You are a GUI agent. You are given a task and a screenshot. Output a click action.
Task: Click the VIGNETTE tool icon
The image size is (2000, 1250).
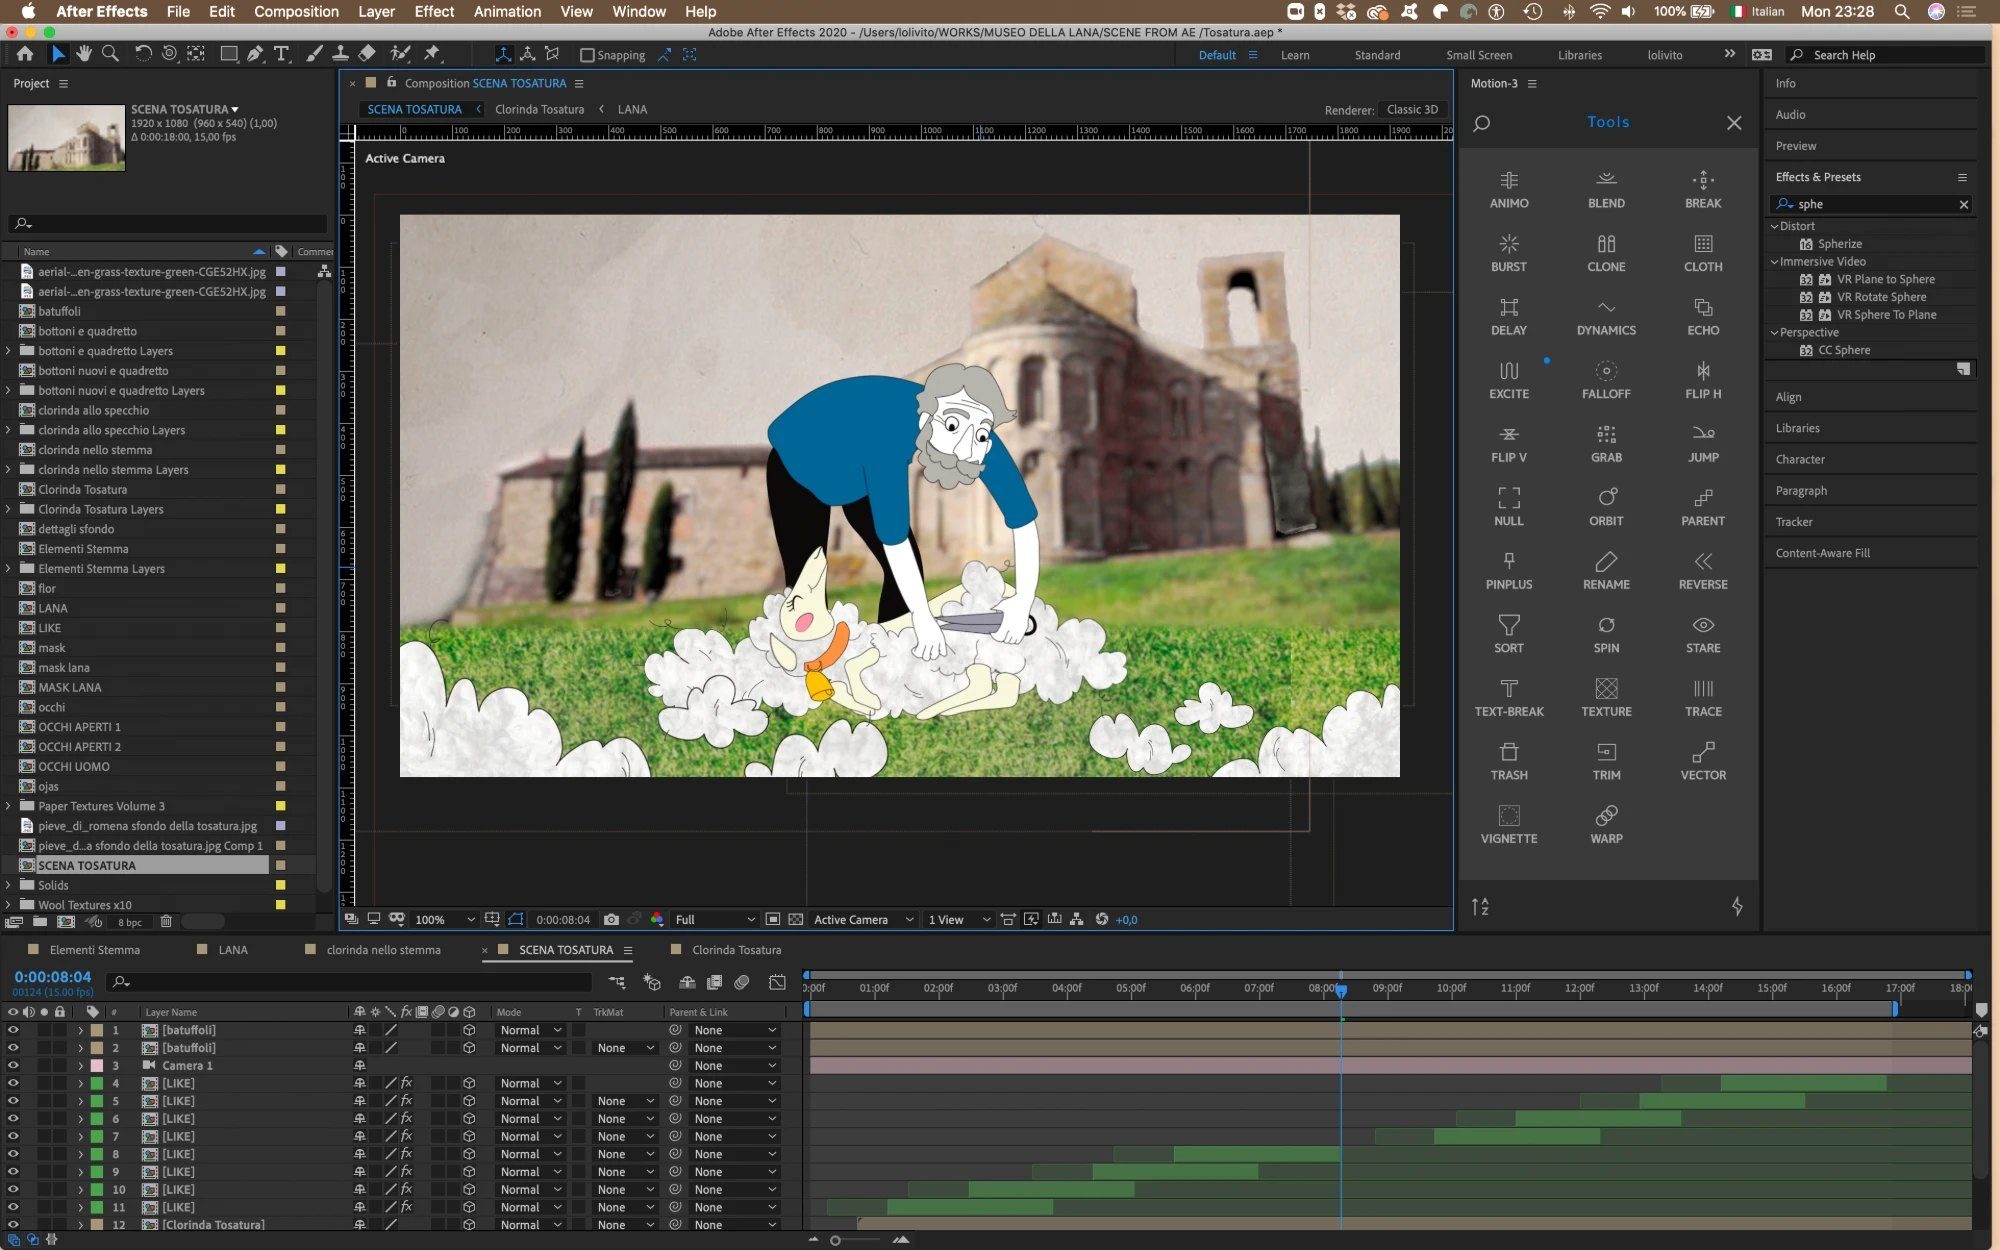tap(1509, 825)
